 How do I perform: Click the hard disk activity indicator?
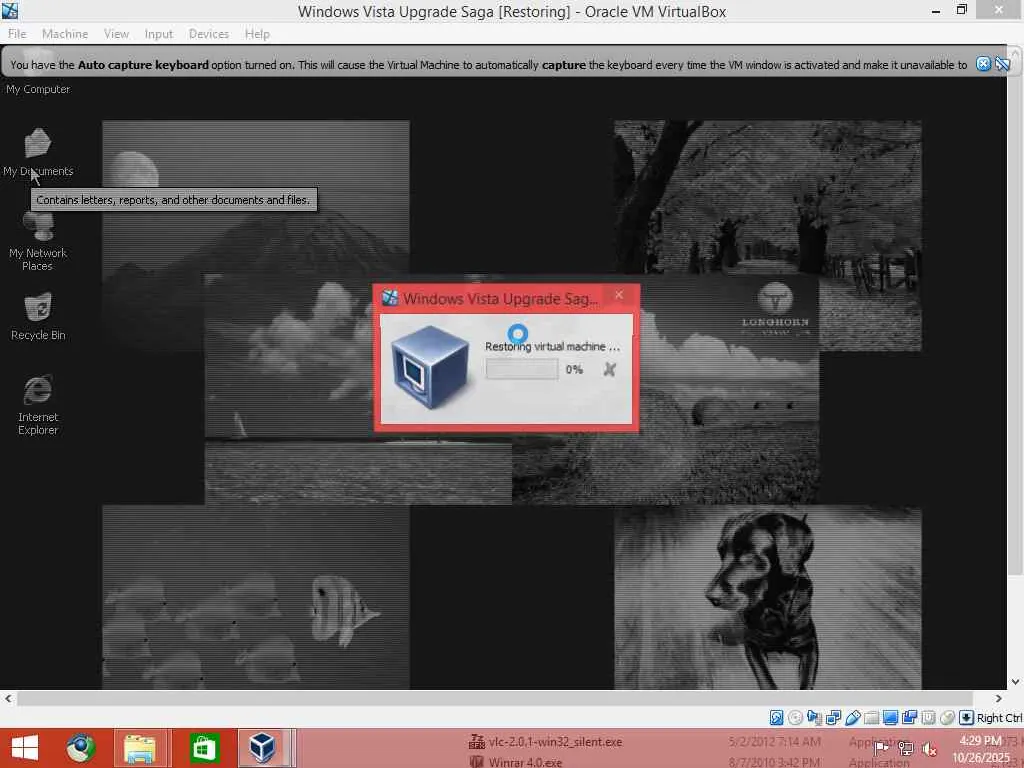tap(776, 718)
